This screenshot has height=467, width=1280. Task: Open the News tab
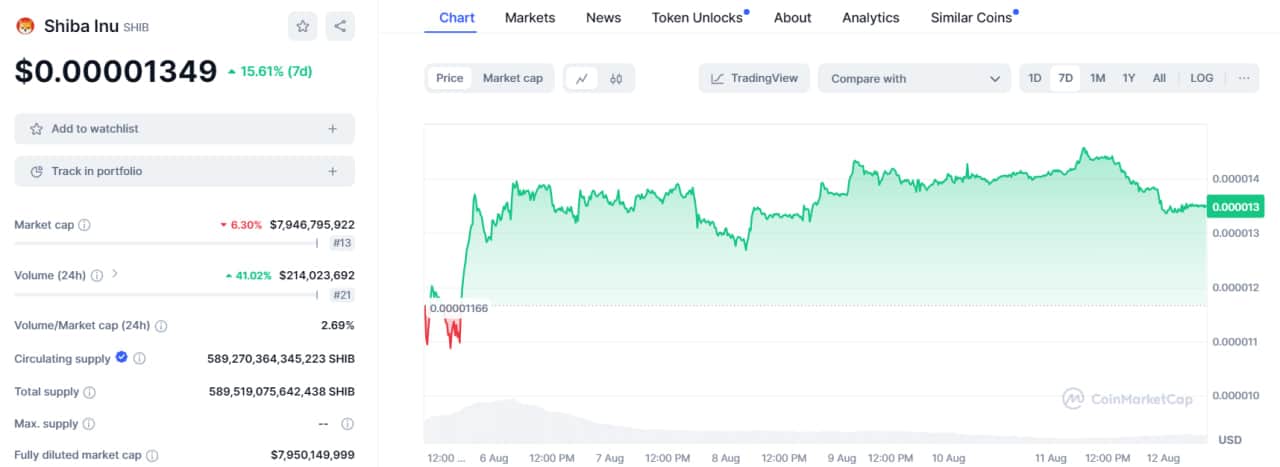[x=603, y=17]
